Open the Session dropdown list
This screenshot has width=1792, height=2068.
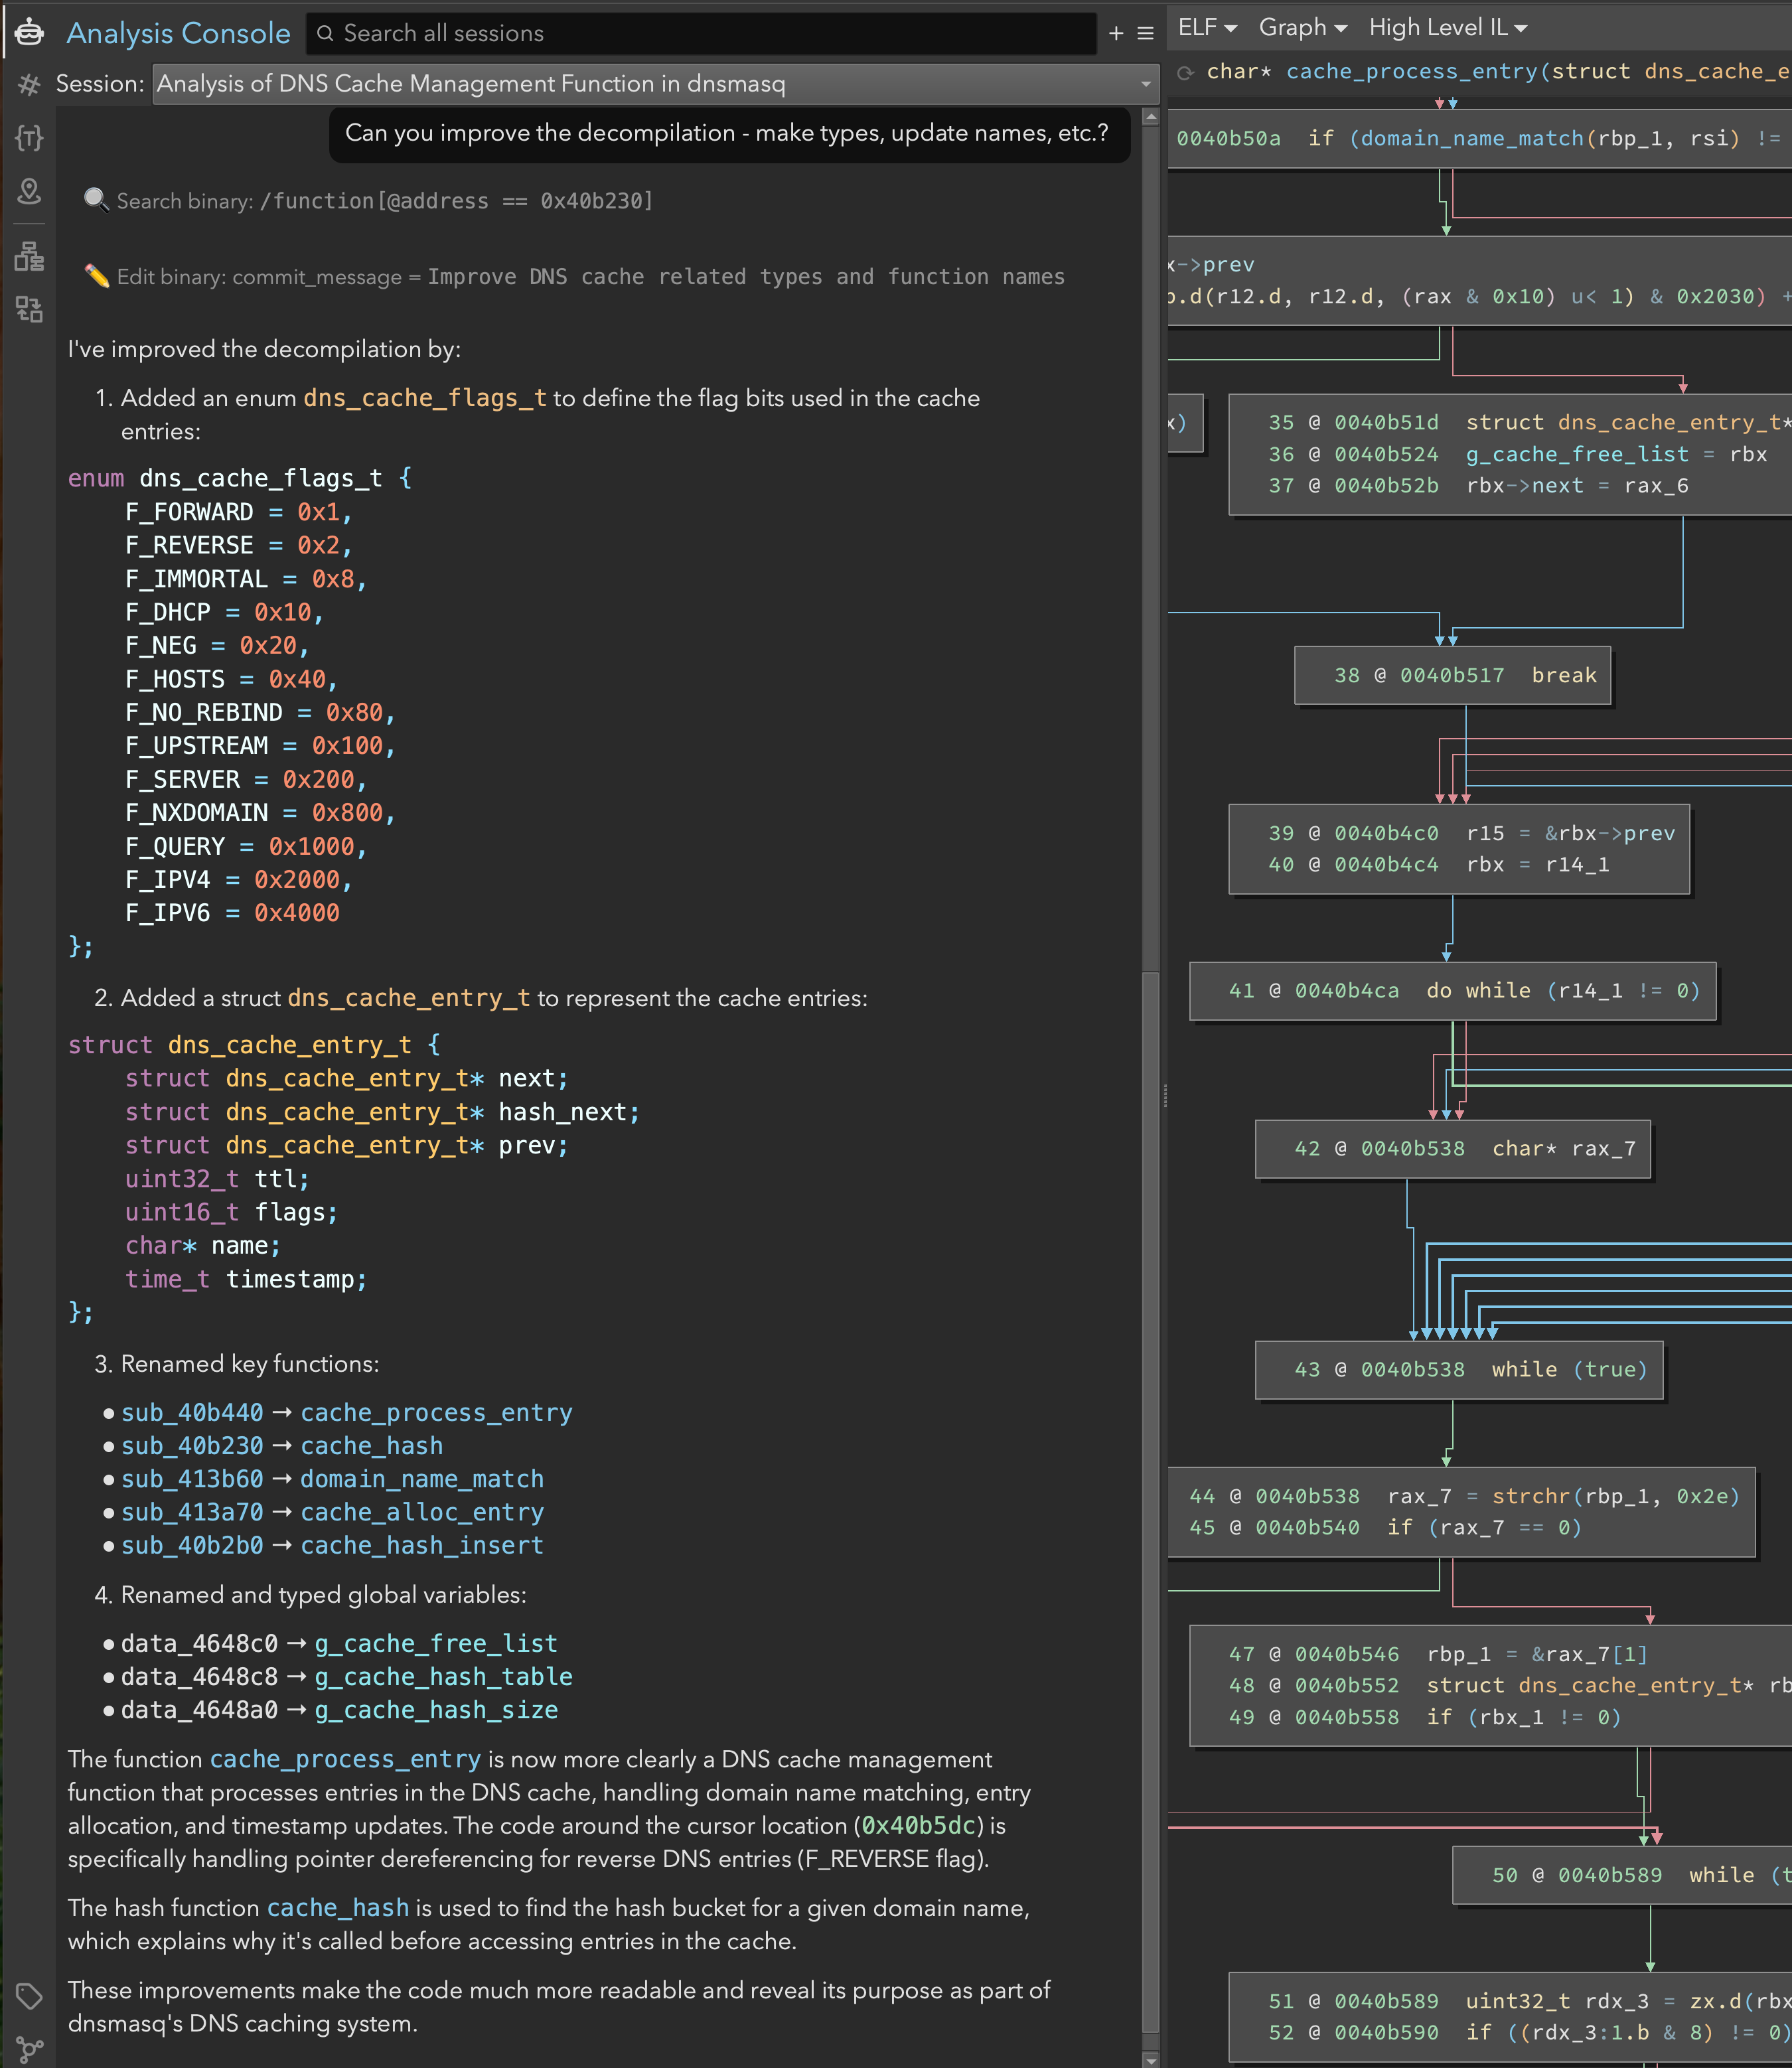pyautogui.click(x=656, y=84)
